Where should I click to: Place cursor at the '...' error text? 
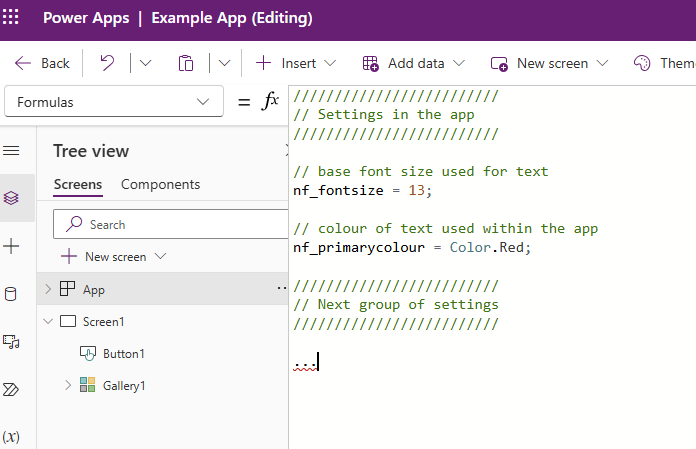[x=305, y=365]
